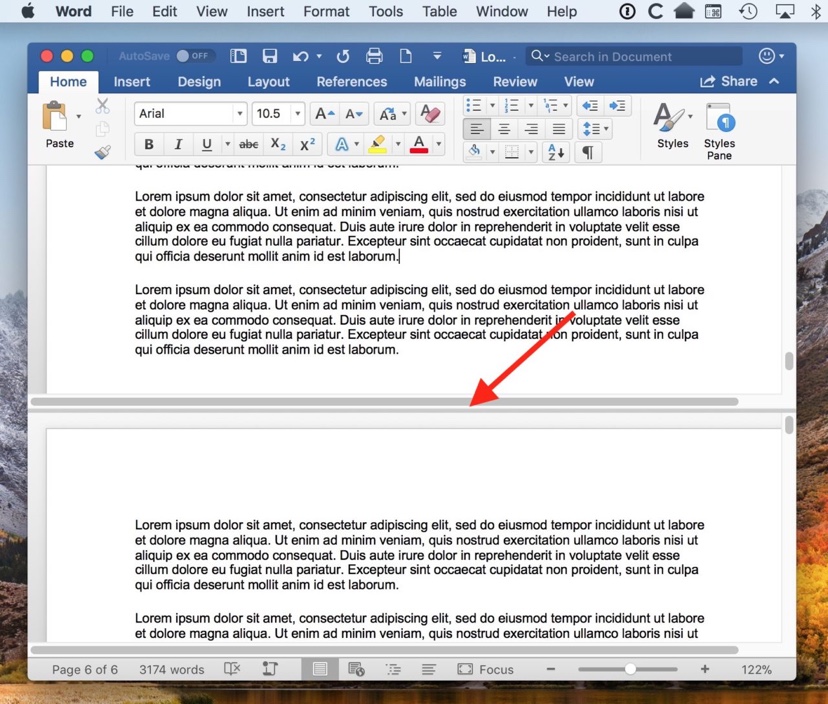Apply superscript formatting
The height and width of the screenshot is (704, 828).
tap(307, 144)
